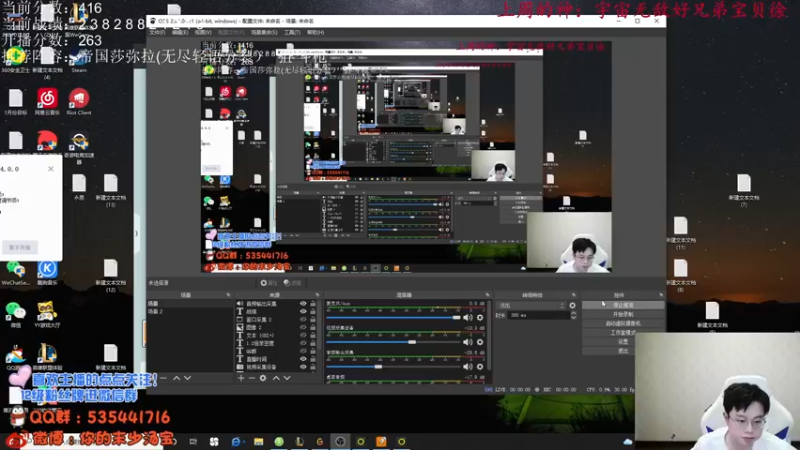
Task: Click OBS icon in taskbar
Action: [x=340, y=441]
